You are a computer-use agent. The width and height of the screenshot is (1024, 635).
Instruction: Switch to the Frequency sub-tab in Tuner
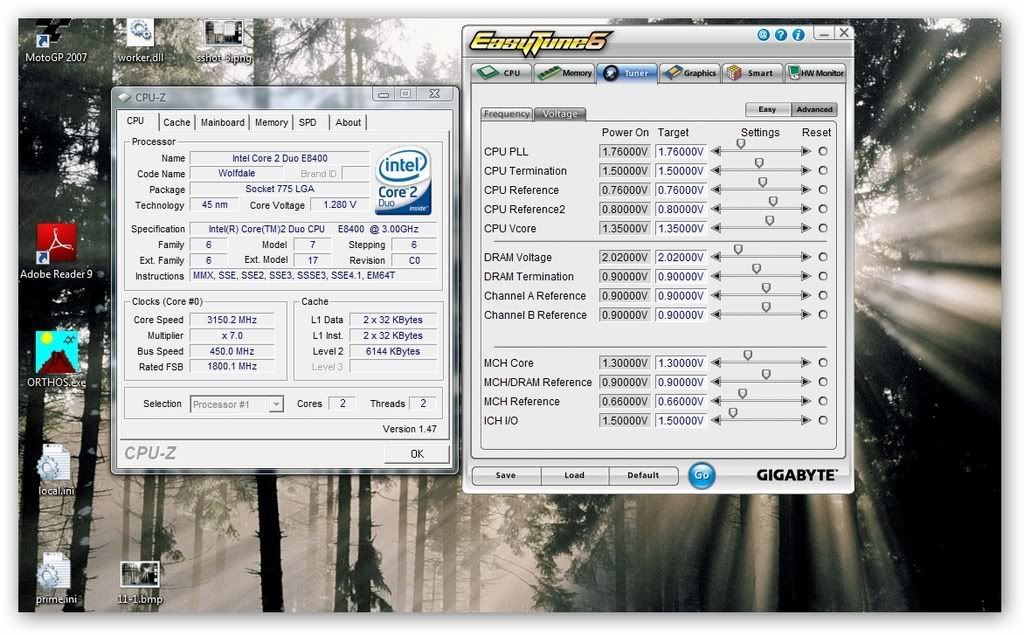[507, 114]
